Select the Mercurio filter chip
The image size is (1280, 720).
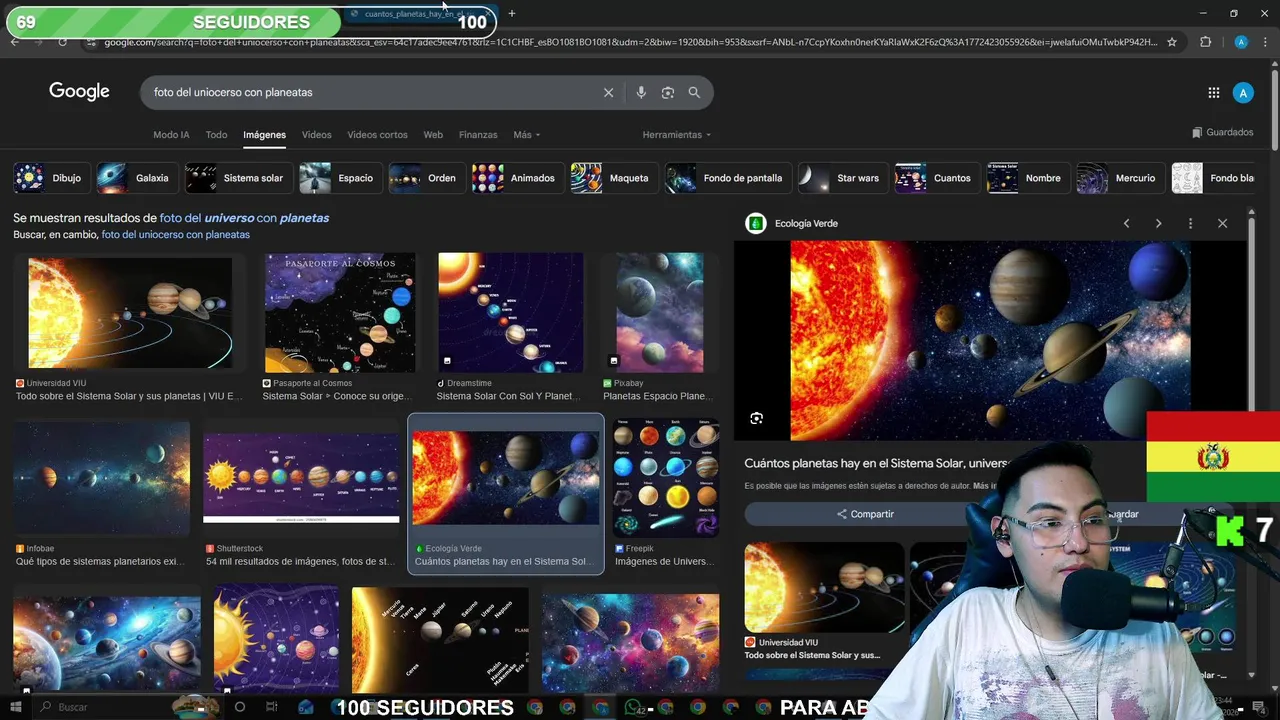(1120, 178)
